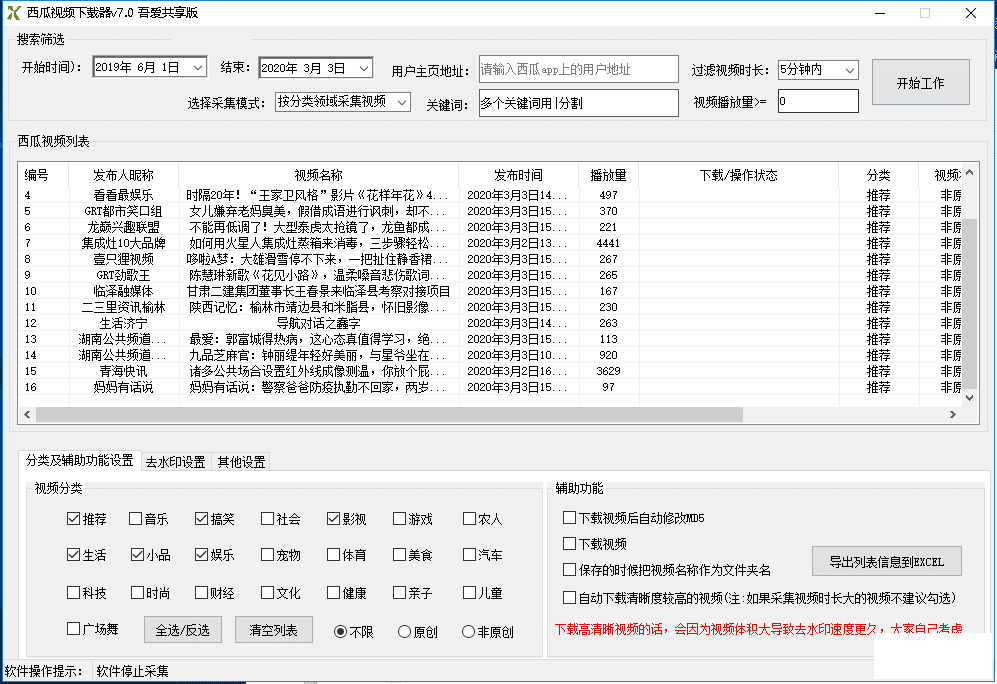Click the video list horizontal scrollbar thumb
The image size is (997, 684).
pos(389,414)
